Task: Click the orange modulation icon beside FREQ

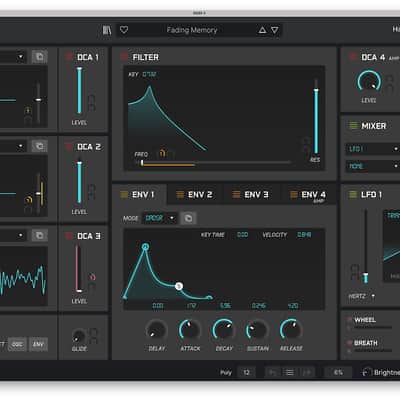Action: tap(162, 153)
